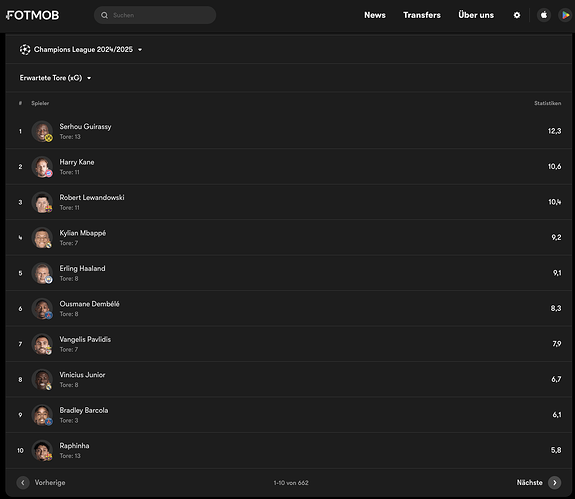The width and height of the screenshot is (575, 499).
Task: Go to the Transfers menu item
Action: (x=422, y=15)
